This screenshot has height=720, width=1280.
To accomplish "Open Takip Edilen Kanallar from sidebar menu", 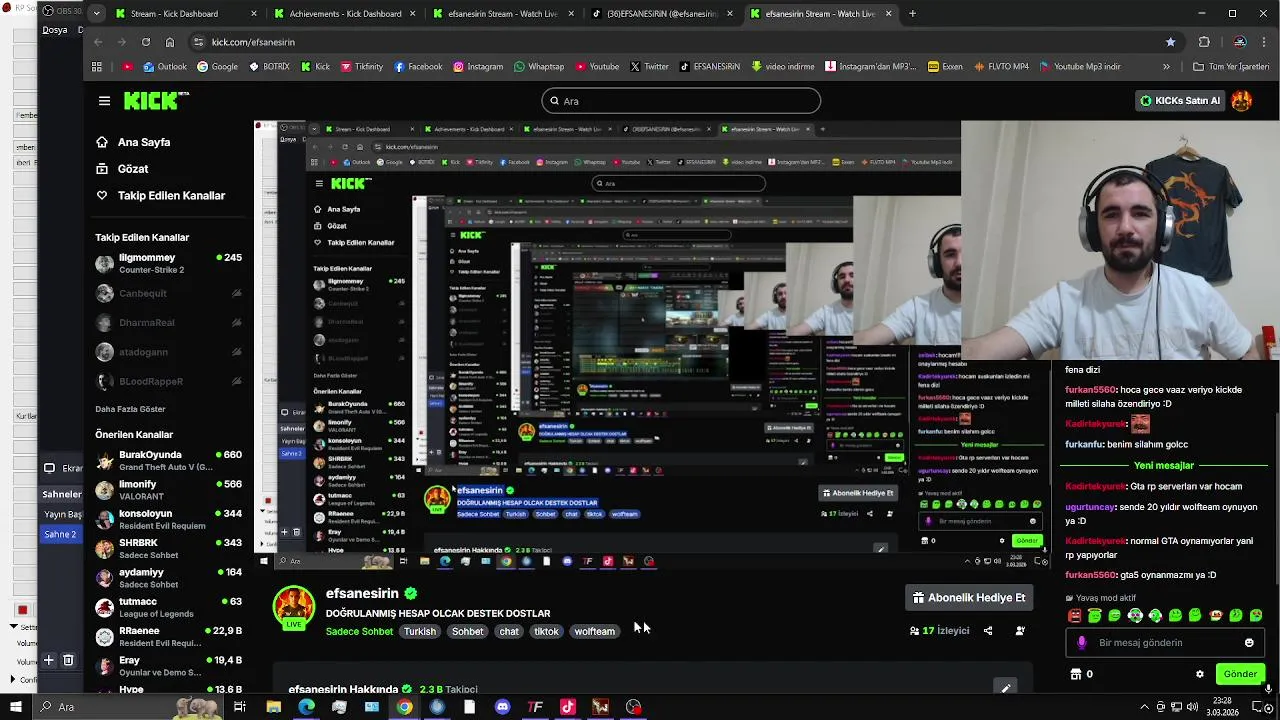I will coord(160,196).
